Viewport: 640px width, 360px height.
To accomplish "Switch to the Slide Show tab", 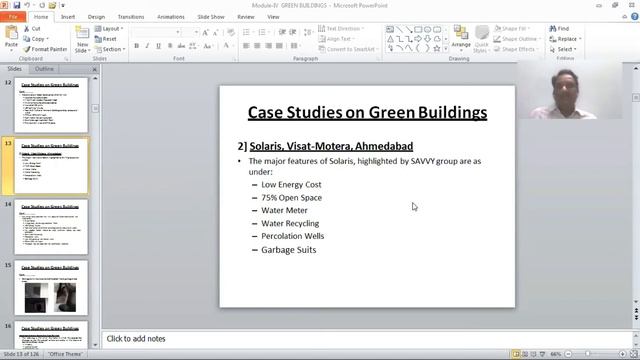I will (x=211, y=17).
